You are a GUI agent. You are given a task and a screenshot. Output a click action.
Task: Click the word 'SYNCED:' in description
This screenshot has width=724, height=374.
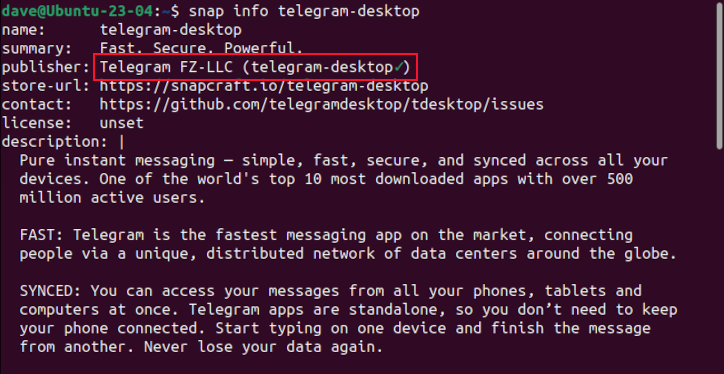(51, 291)
